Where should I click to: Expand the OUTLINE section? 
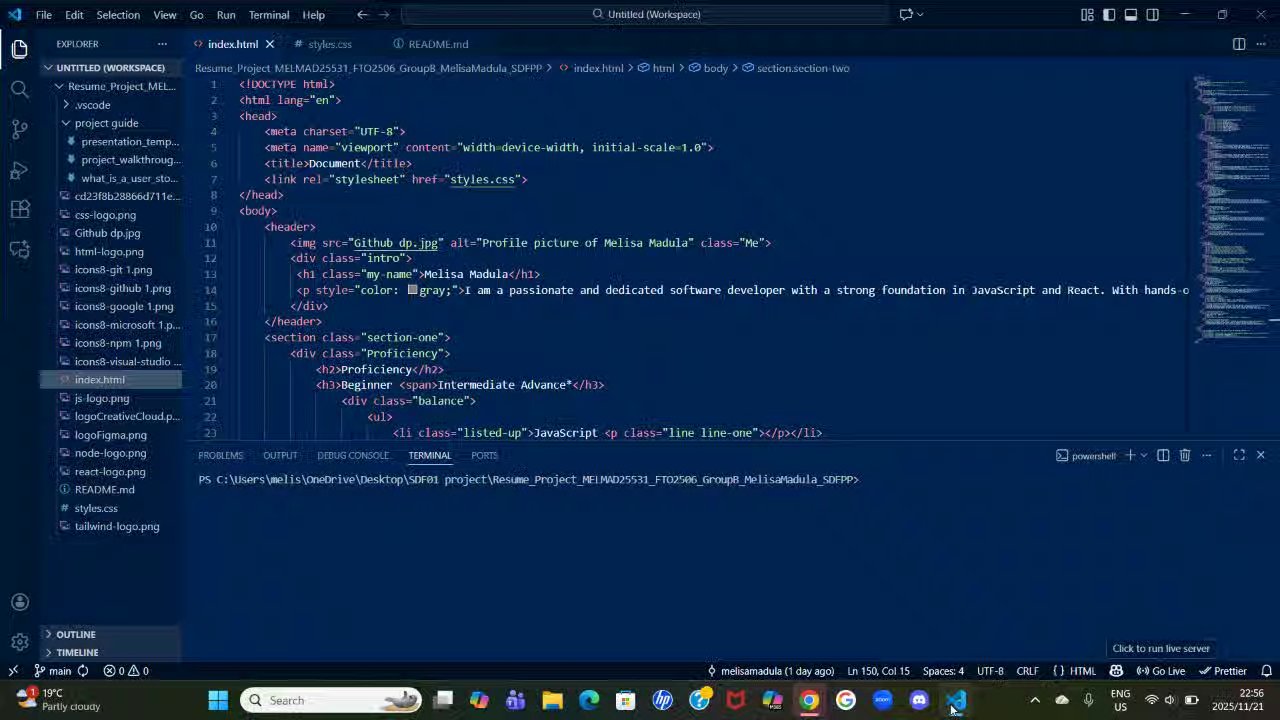(x=76, y=634)
